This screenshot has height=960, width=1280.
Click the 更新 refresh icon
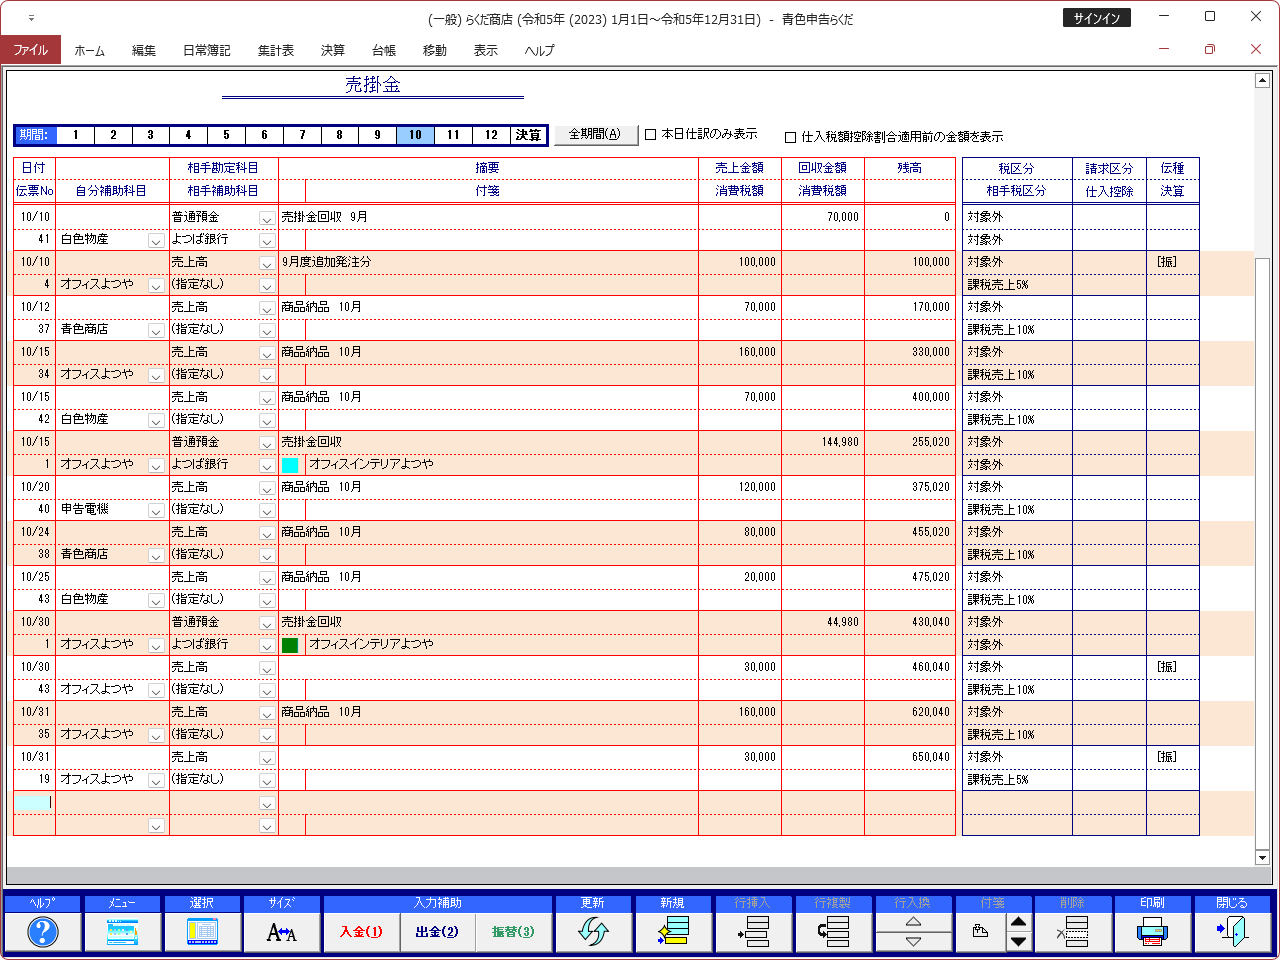click(x=593, y=932)
